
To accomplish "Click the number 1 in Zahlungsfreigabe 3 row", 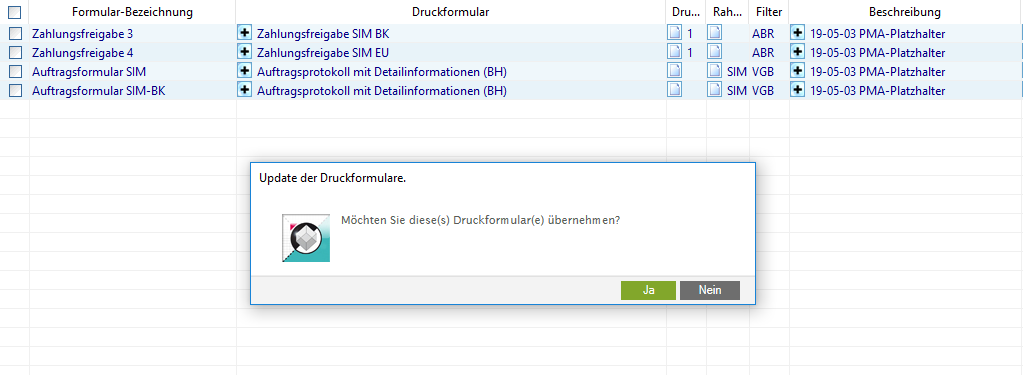I will coord(690,34).
